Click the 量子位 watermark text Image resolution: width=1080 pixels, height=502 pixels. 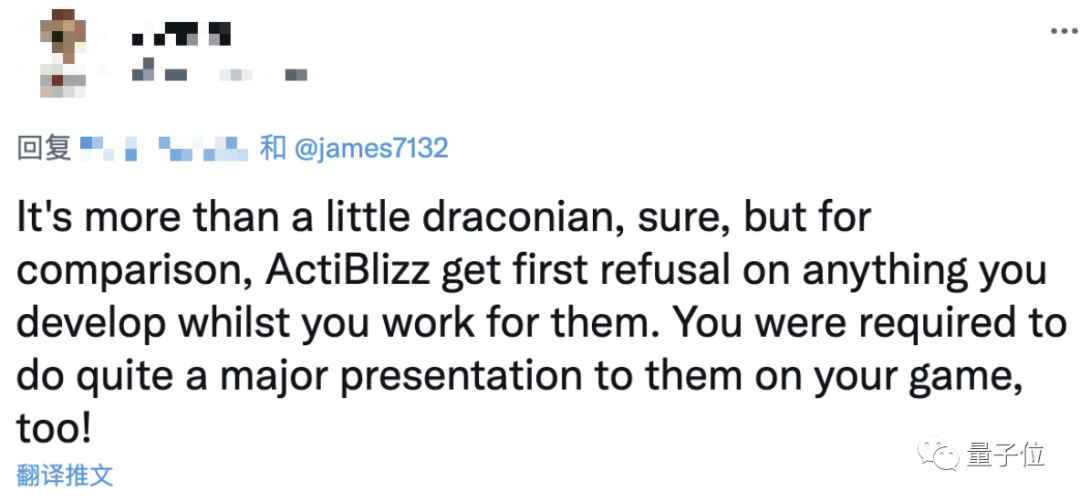1005,456
